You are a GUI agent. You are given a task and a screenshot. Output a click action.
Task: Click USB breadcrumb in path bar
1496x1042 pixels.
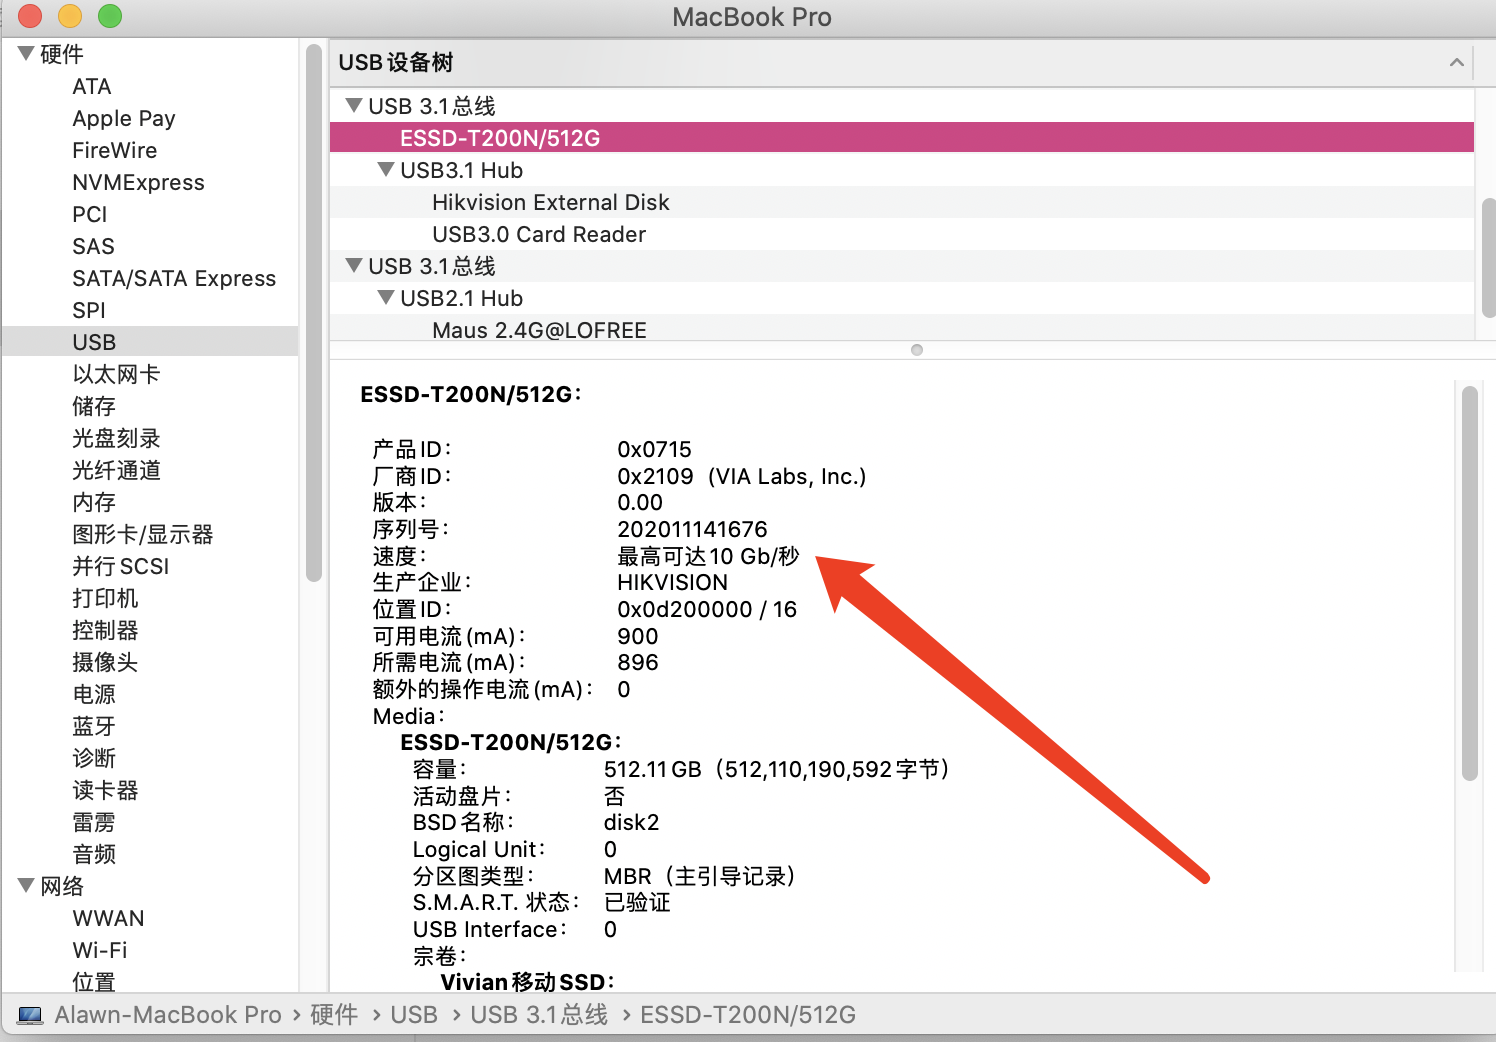click(x=414, y=1015)
